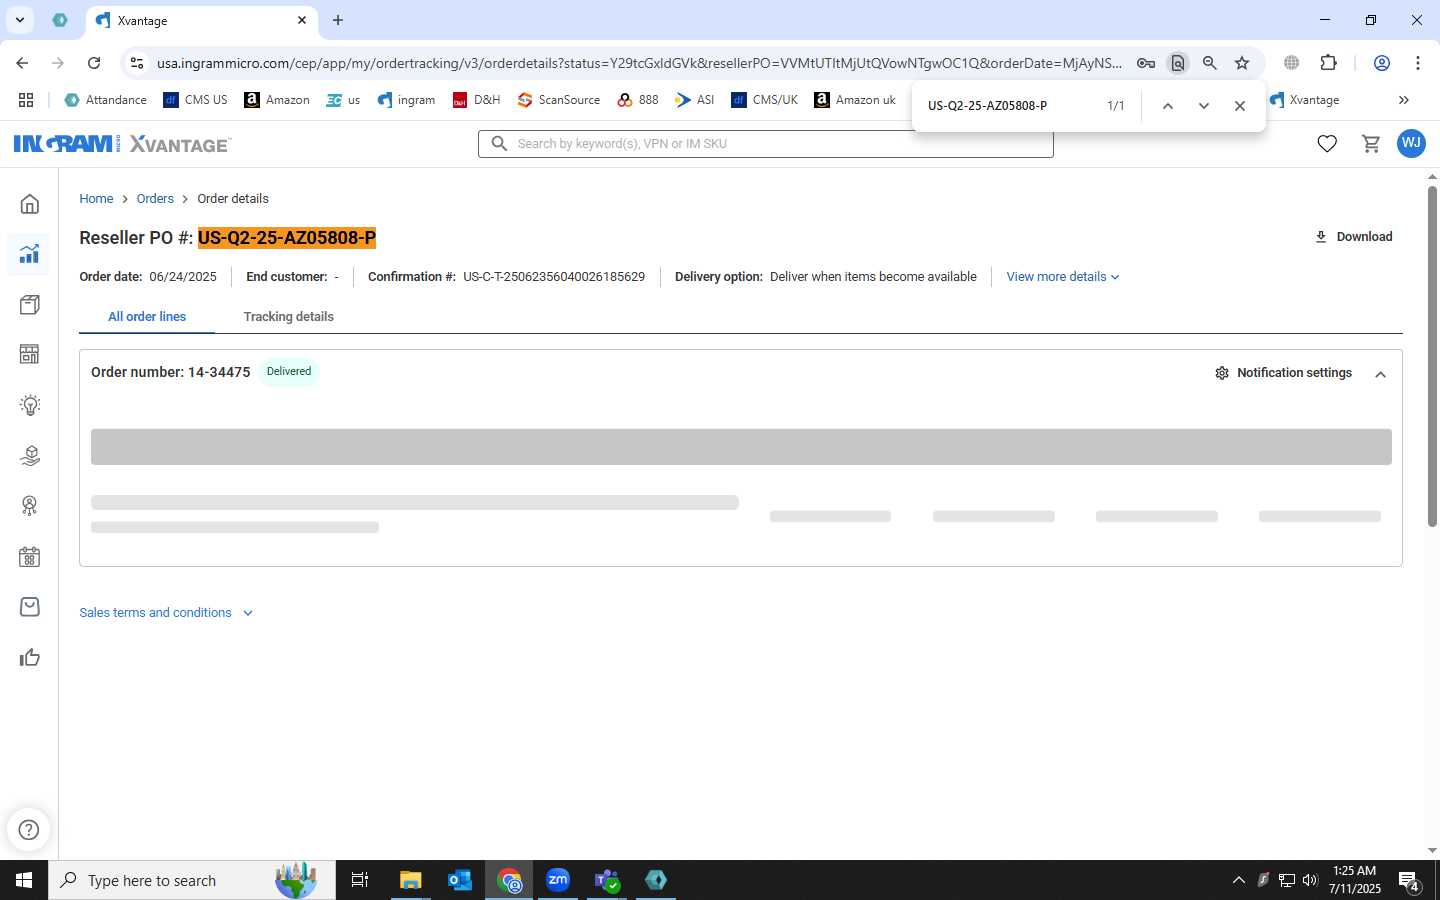The height and width of the screenshot is (900, 1440).
Task: Click the browser reload button
Action: click(94, 63)
